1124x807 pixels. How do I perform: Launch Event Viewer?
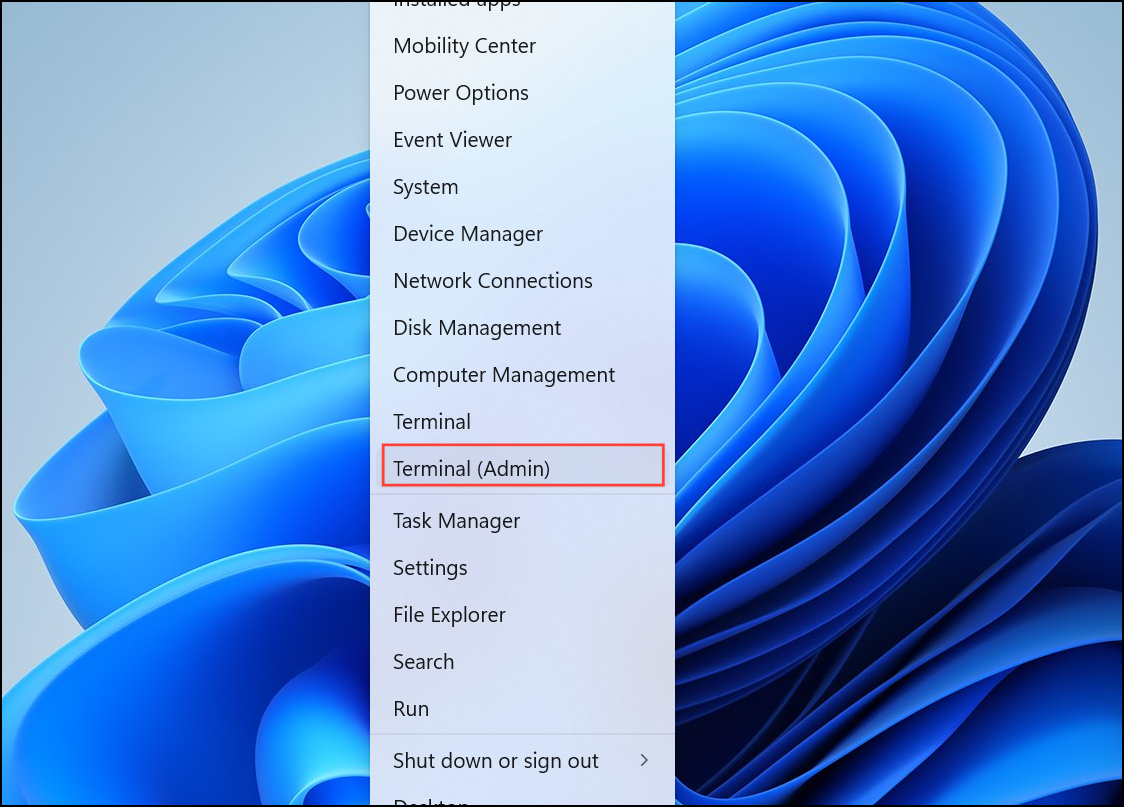click(452, 140)
